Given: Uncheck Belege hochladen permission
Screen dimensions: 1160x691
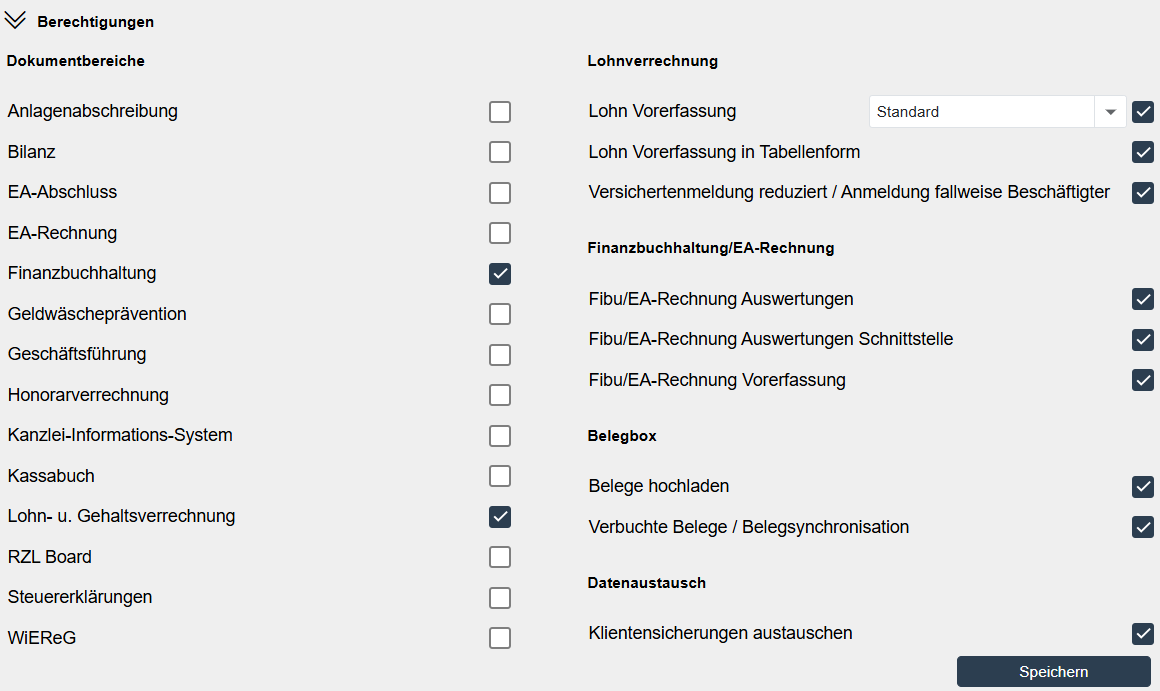Looking at the screenshot, I should [x=1143, y=487].
